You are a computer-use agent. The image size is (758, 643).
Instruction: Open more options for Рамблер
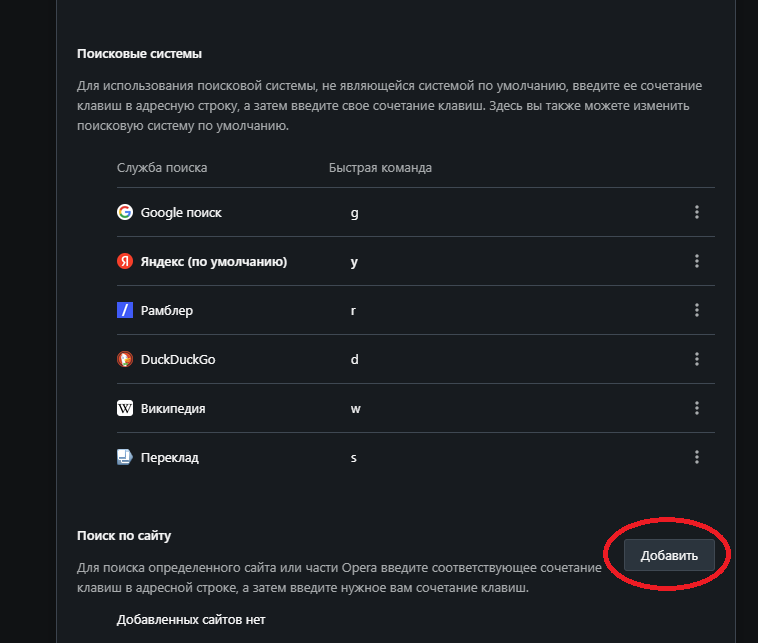point(697,310)
